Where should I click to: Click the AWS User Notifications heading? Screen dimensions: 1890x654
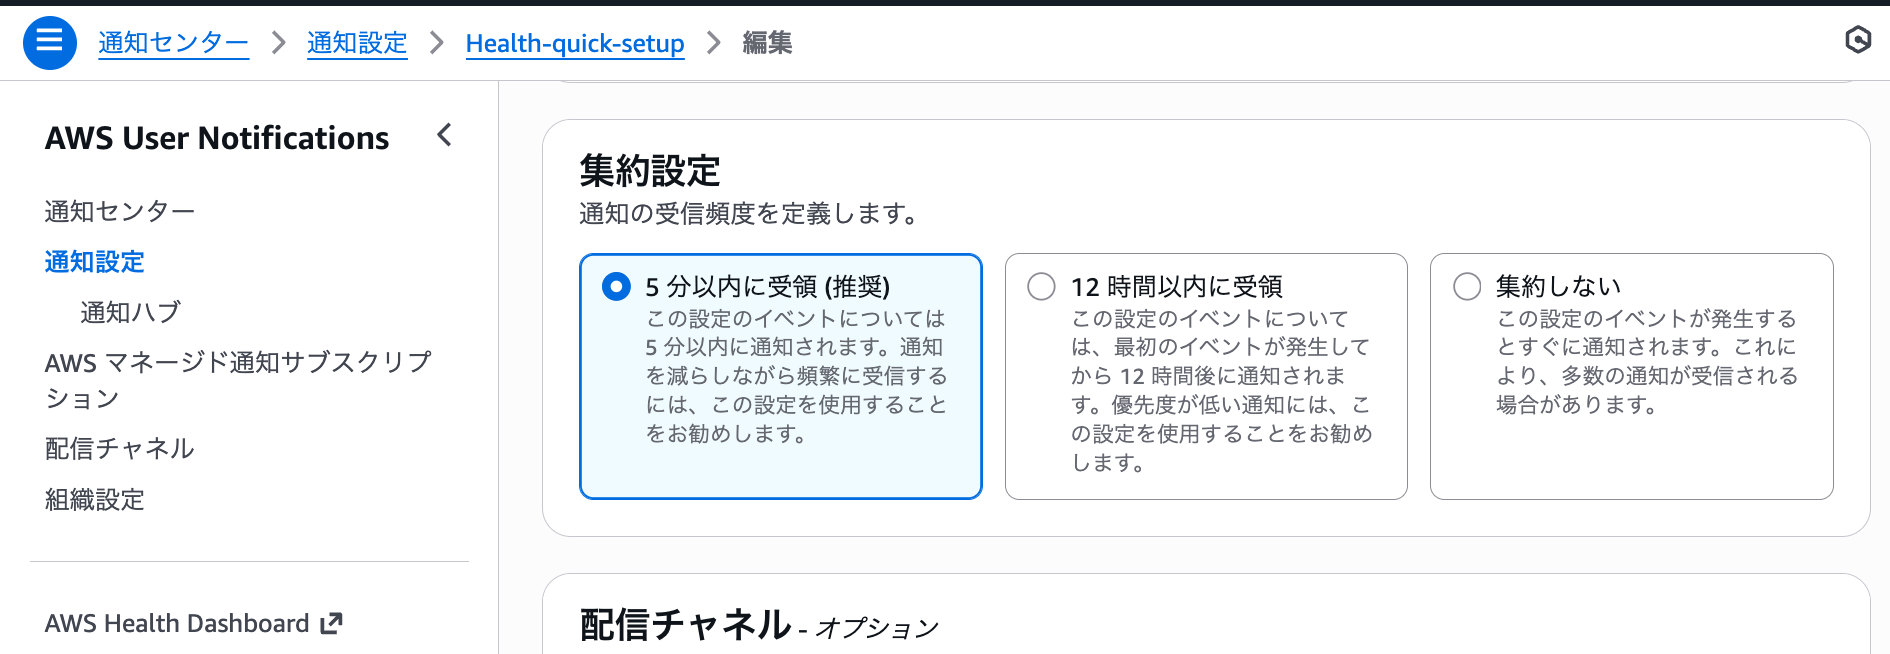[x=216, y=138]
